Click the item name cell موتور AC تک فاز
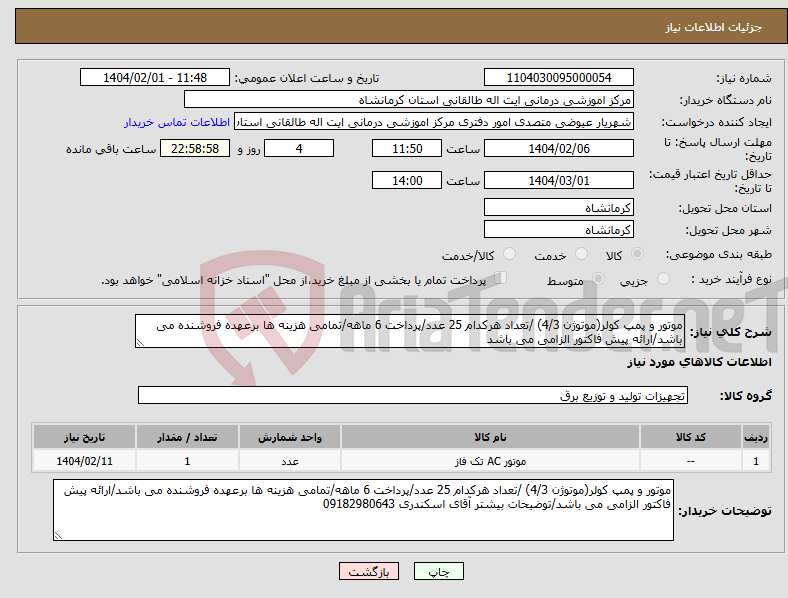This screenshot has height=598, width=788. click(490, 461)
